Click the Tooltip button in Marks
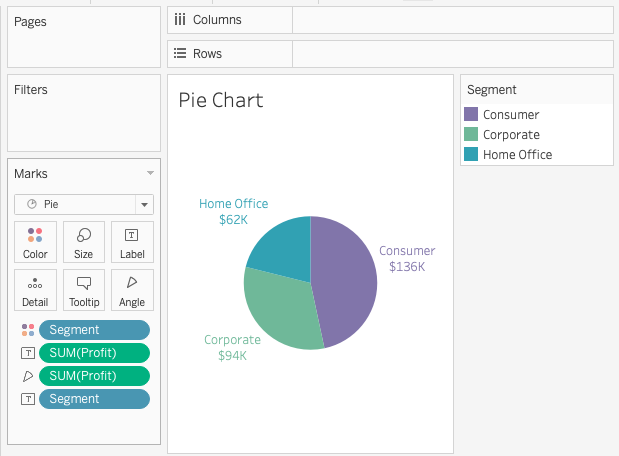Viewport: 619px width, 456px height. pyautogui.click(x=84, y=290)
